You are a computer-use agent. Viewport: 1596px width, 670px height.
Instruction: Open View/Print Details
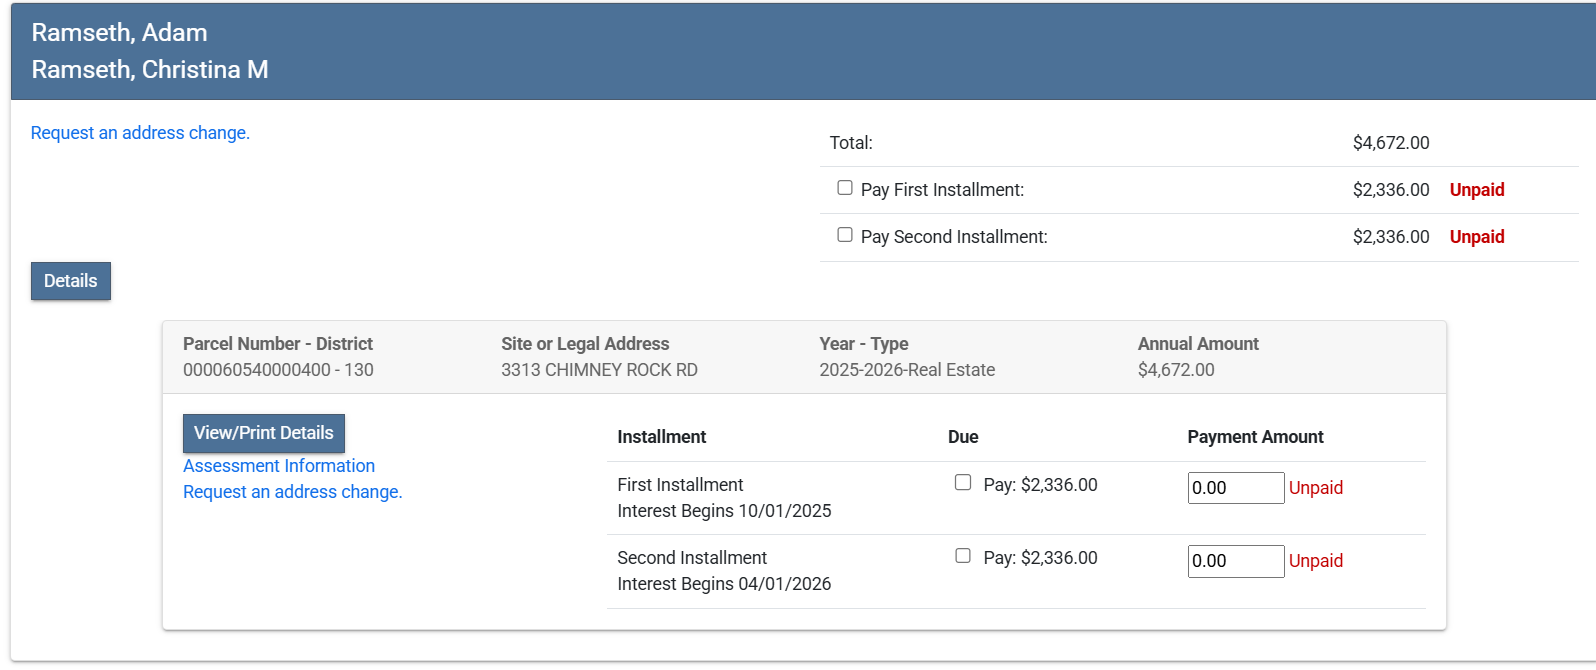[x=264, y=433]
